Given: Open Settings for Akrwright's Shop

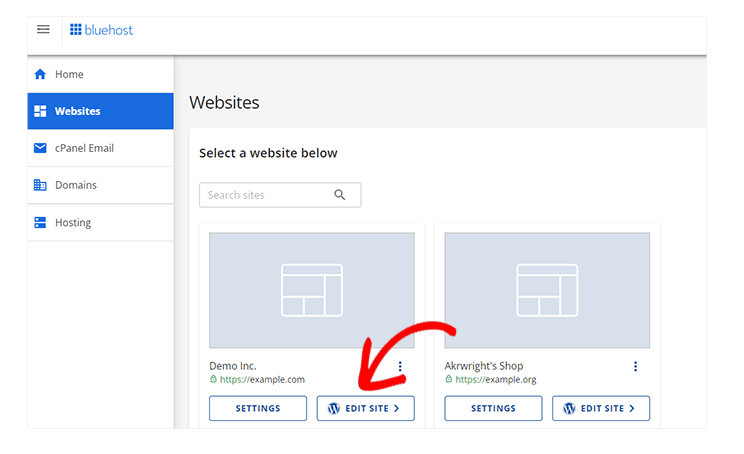Looking at the screenshot, I should click(x=493, y=408).
